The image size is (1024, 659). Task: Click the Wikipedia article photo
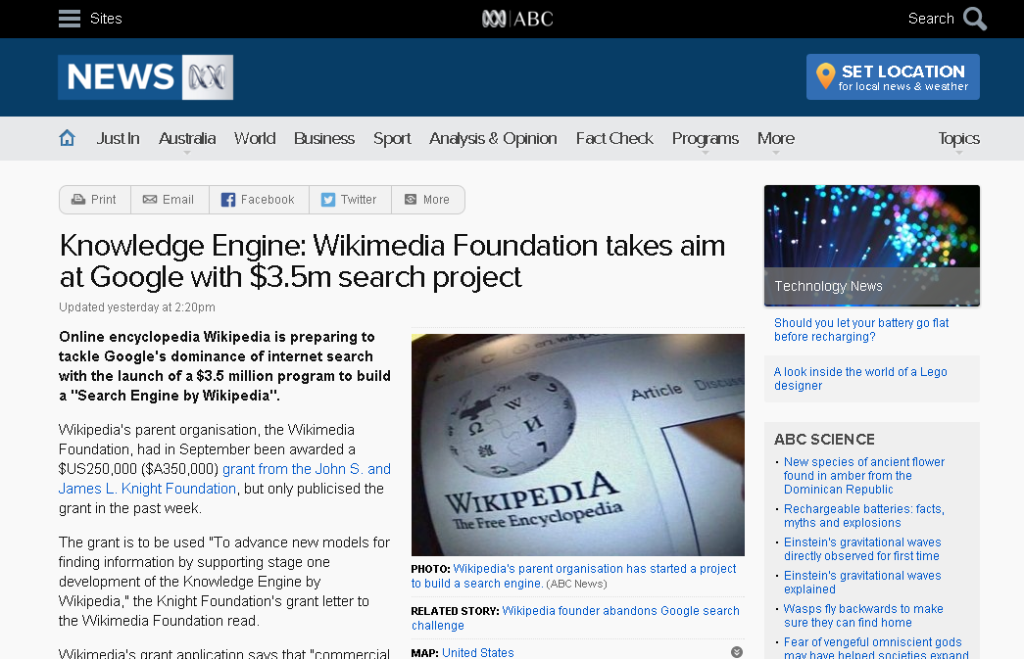click(x=577, y=444)
